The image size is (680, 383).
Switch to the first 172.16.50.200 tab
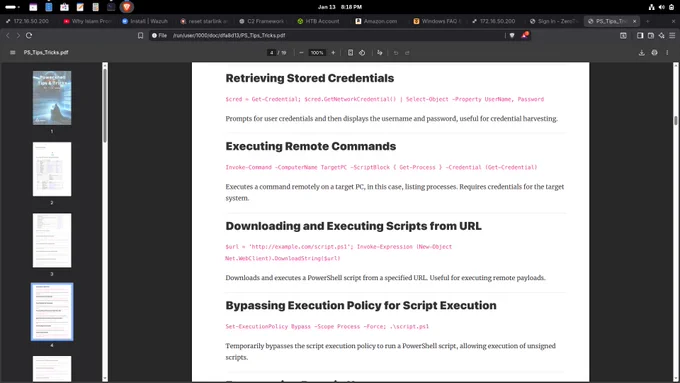pyautogui.click(x=29, y=21)
